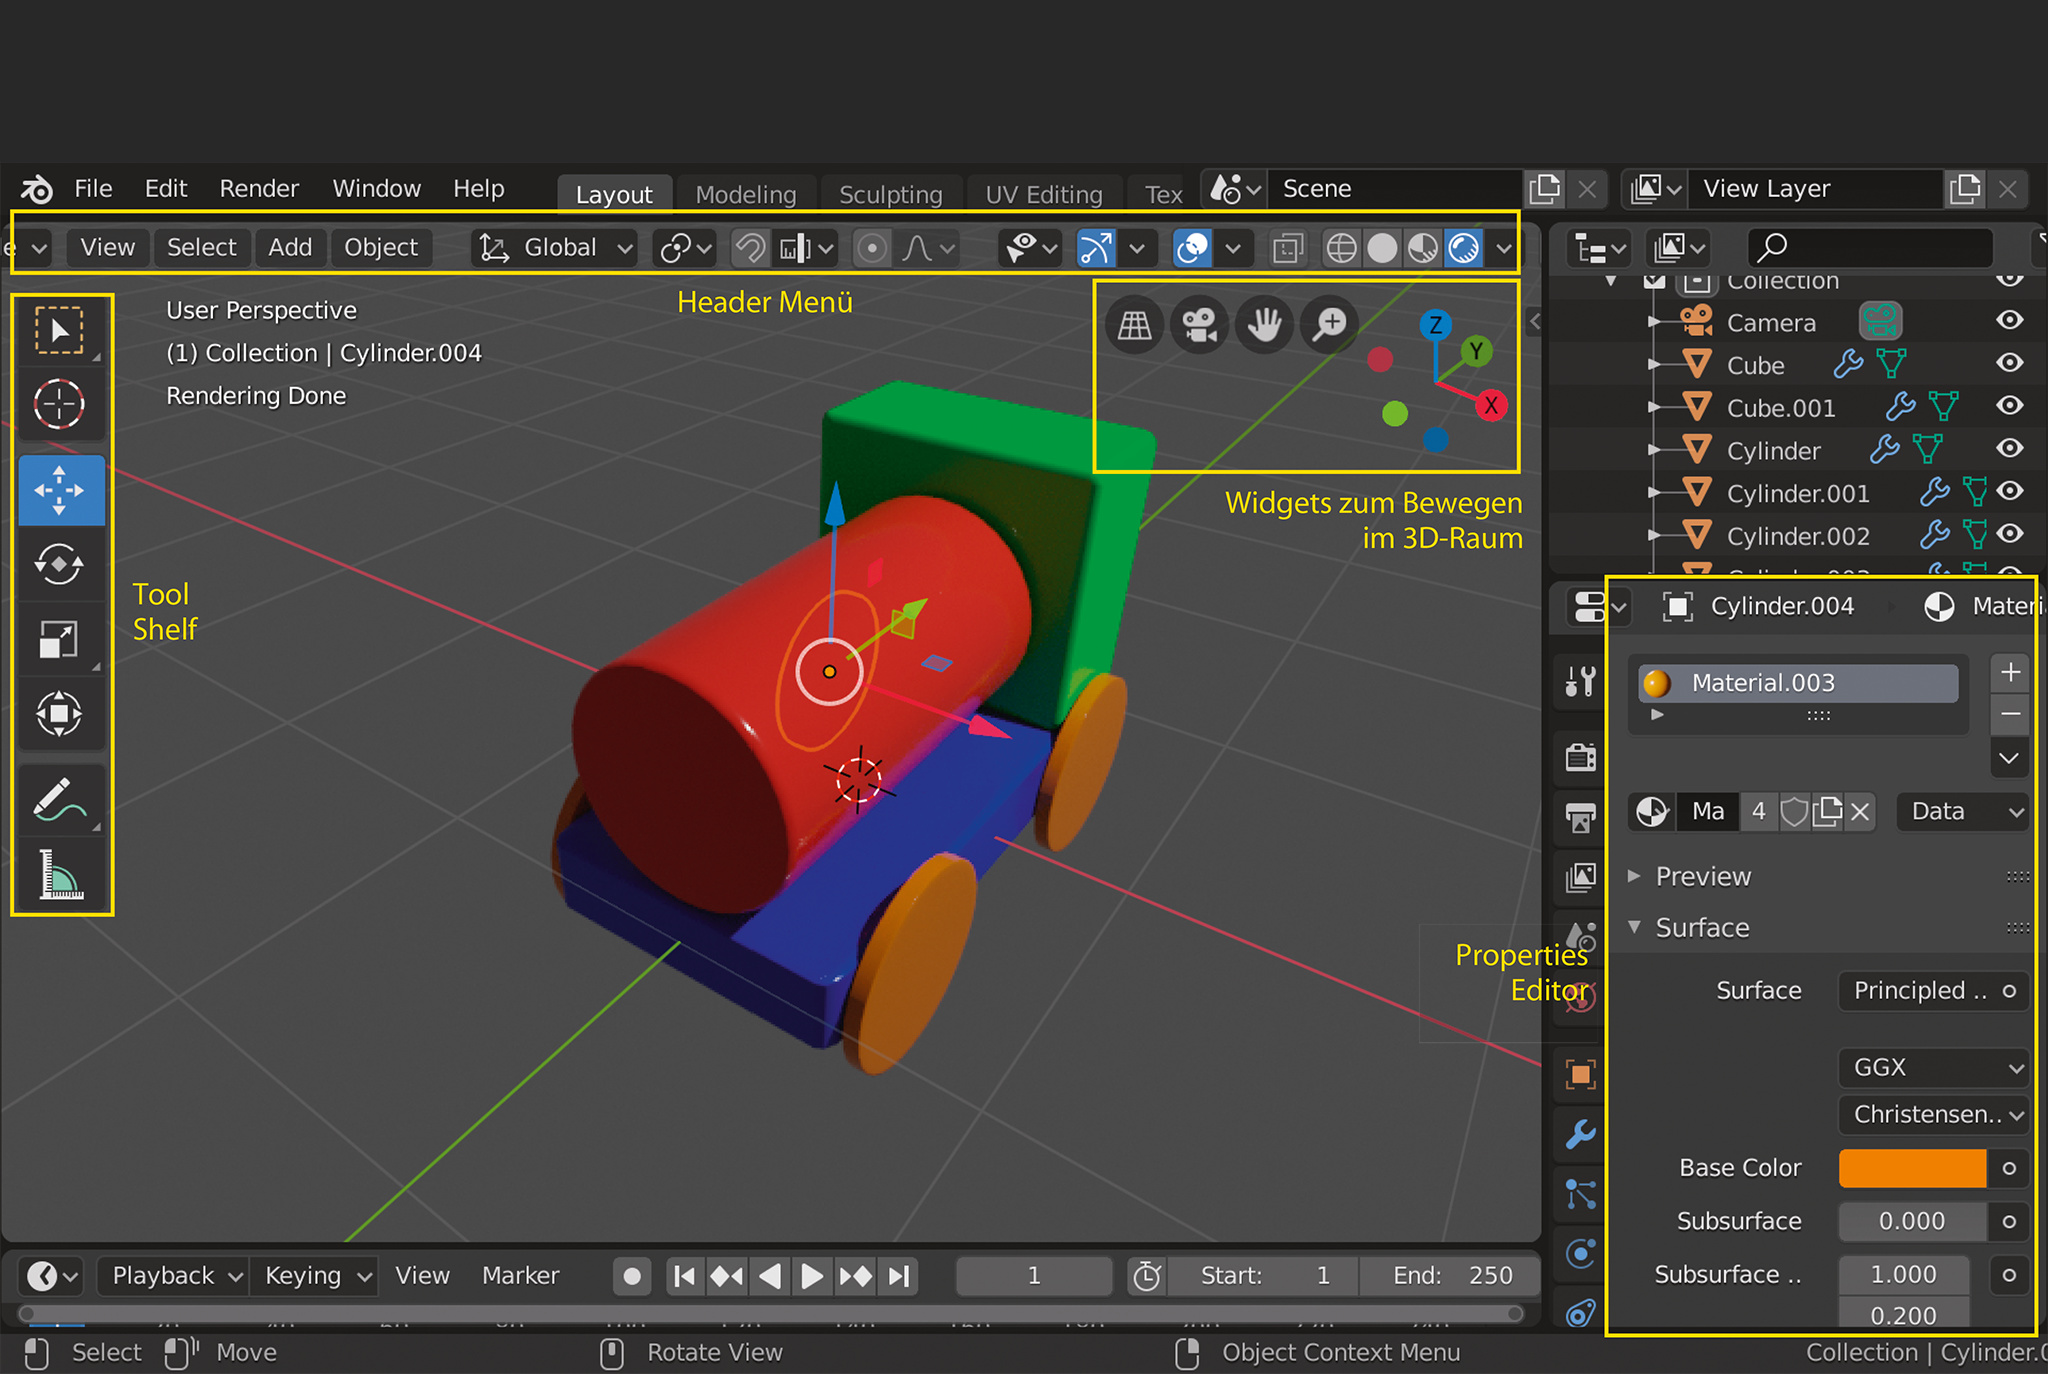Click the zoom magnifier viewport widget
The width and height of the screenshot is (2048, 1374).
click(x=1330, y=324)
